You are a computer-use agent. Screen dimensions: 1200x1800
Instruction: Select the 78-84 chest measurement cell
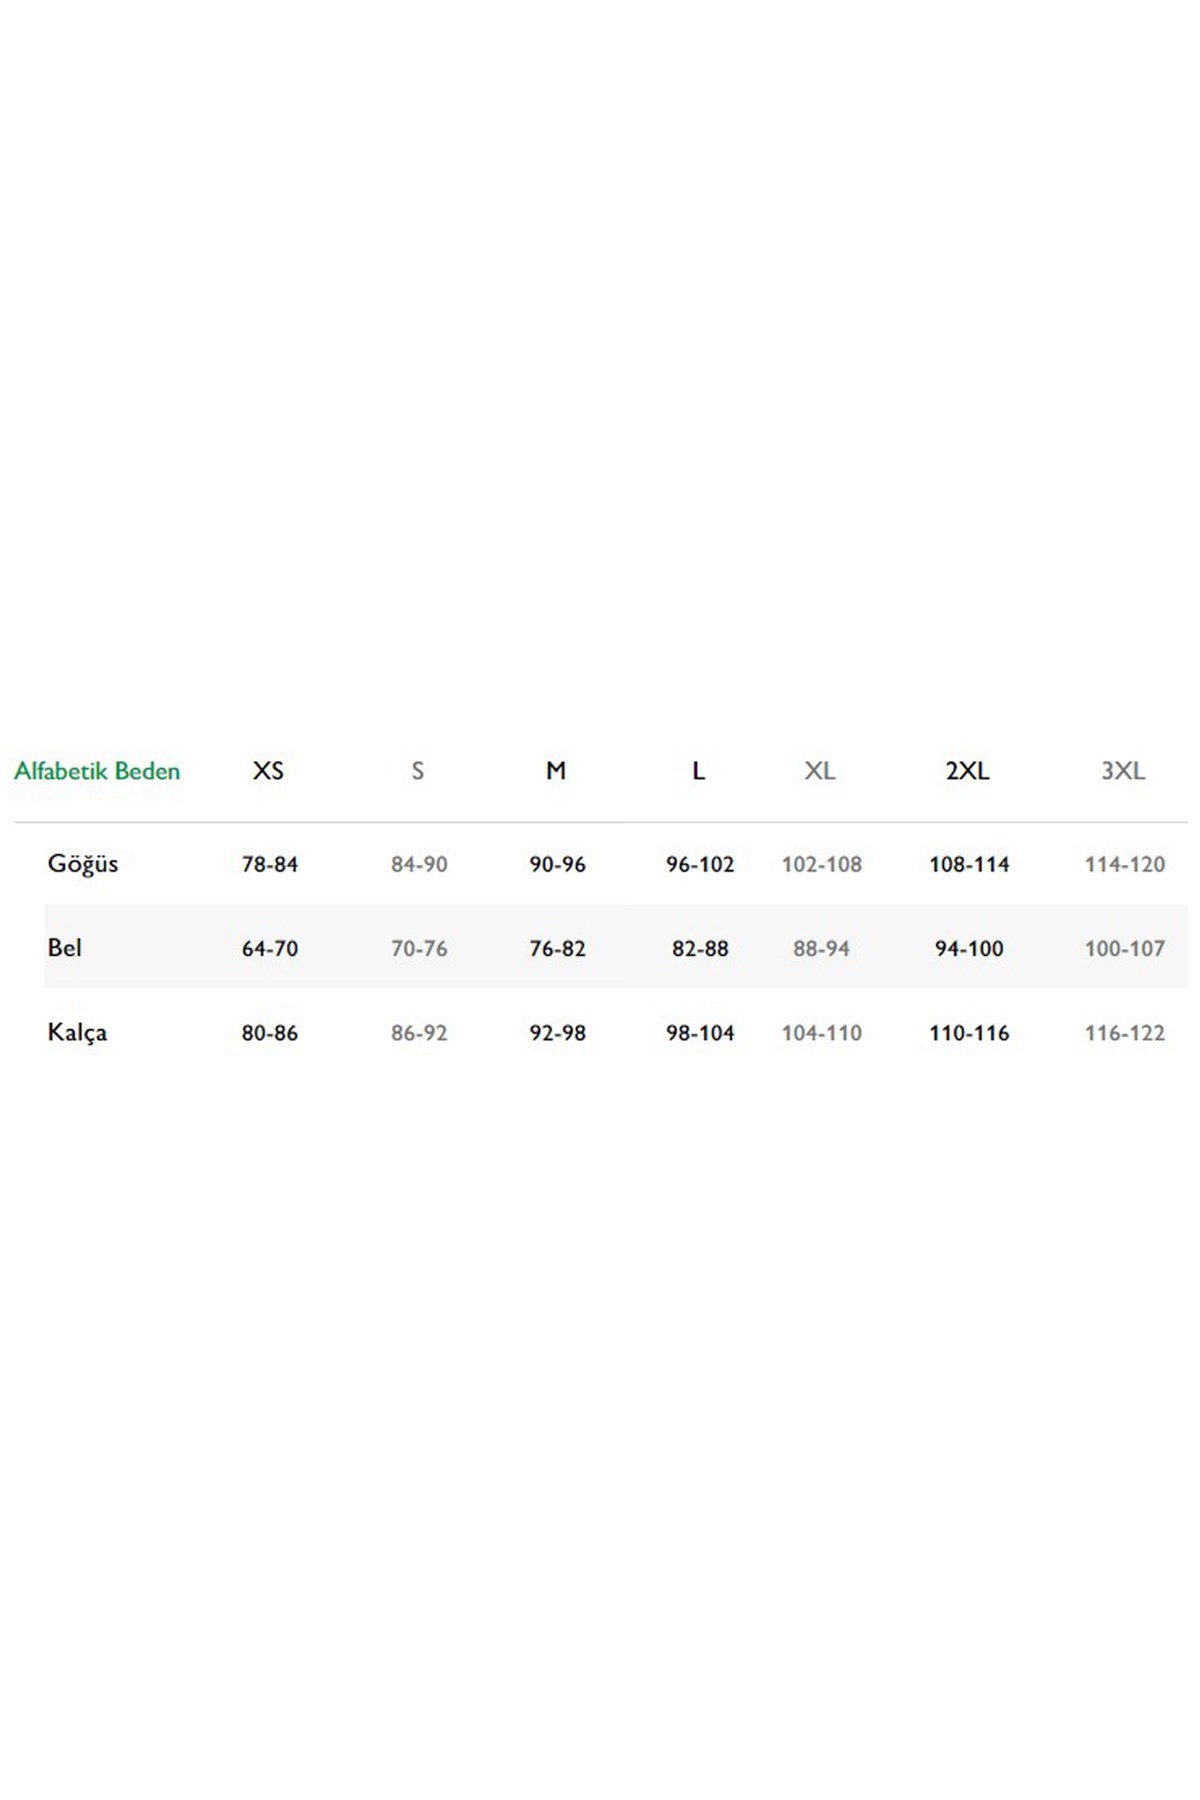[x=270, y=865]
